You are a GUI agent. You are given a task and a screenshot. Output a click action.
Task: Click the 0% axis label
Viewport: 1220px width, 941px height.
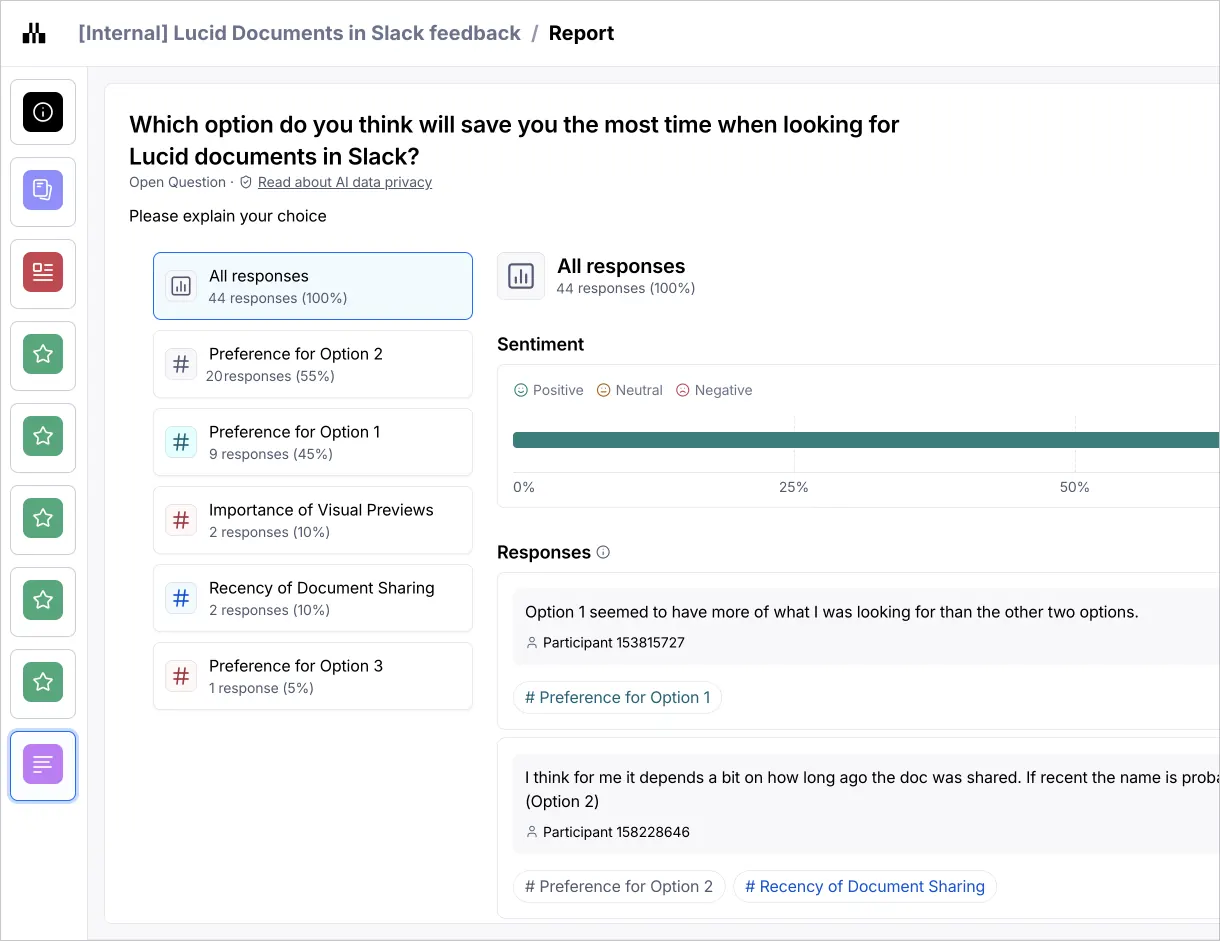524,487
